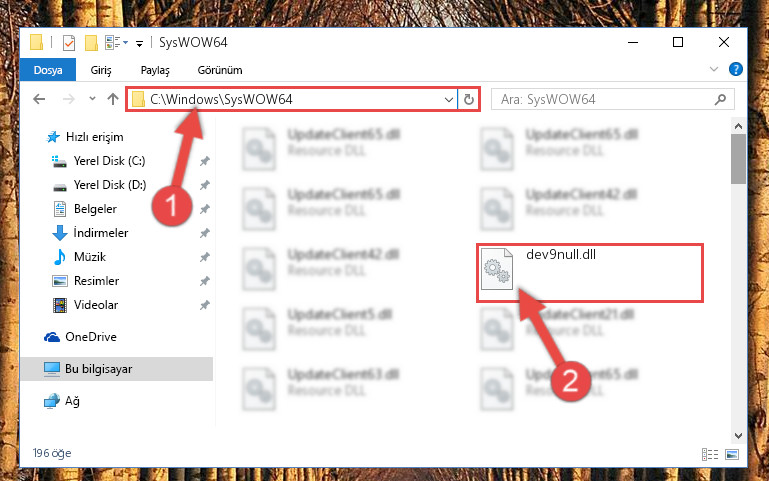Select the dev9null.dll file
This screenshot has height=481, width=769.
click(x=590, y=273)
